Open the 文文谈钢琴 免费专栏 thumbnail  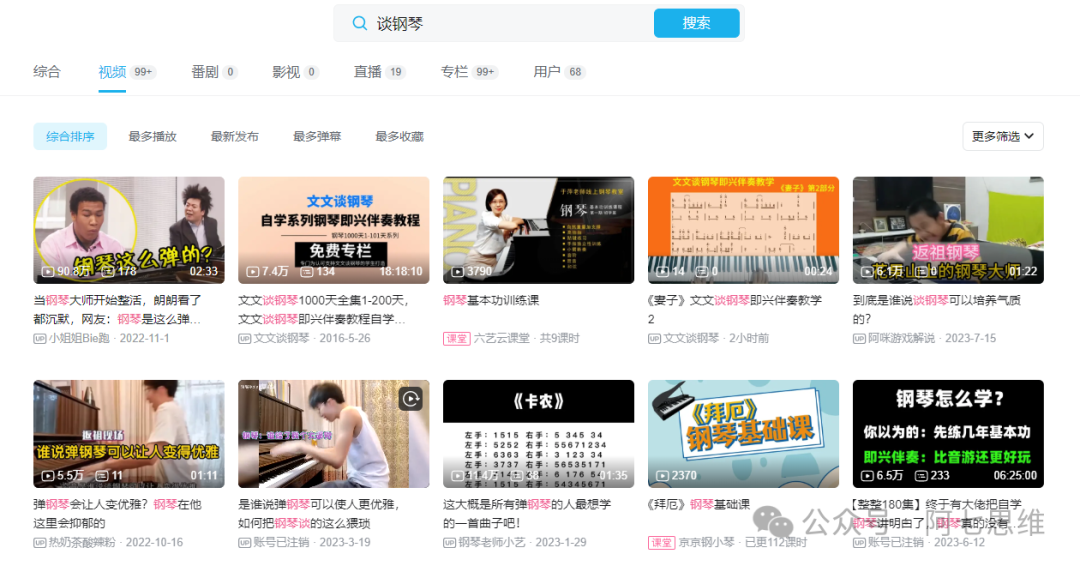pyautogui.click(x=333, y=230)
